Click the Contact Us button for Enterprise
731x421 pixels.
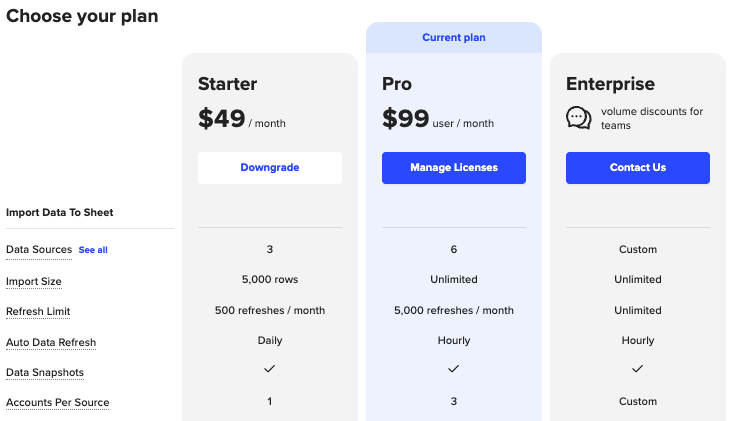[x=638, y=168]
